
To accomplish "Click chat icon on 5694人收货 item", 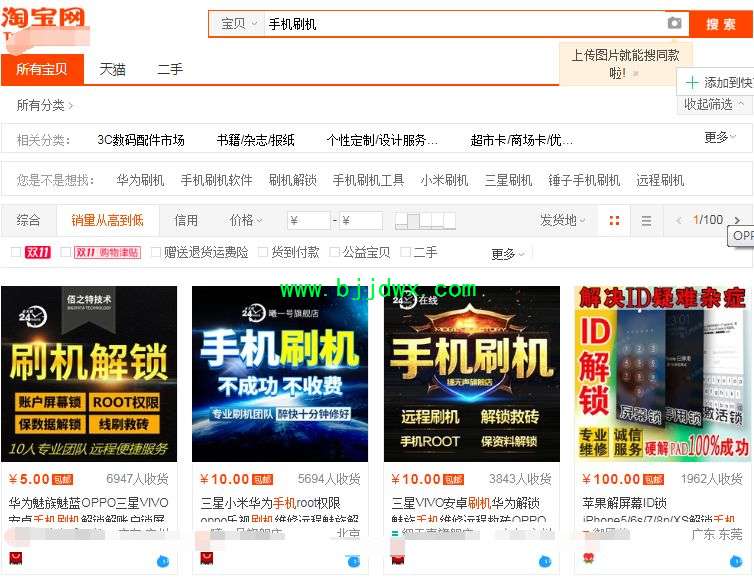I will (353, 561).
